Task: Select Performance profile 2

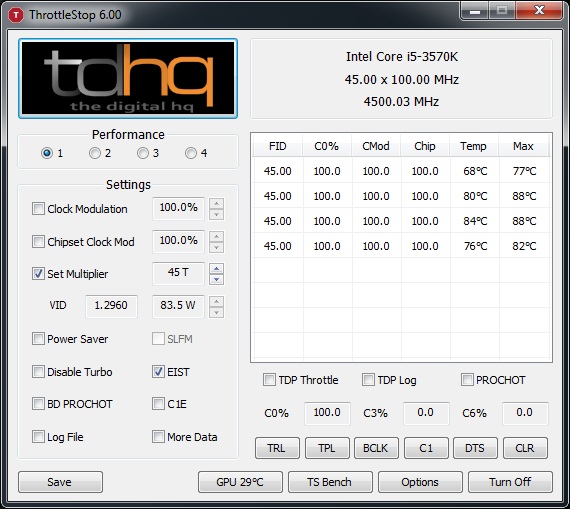Action: tap(95, 153)
